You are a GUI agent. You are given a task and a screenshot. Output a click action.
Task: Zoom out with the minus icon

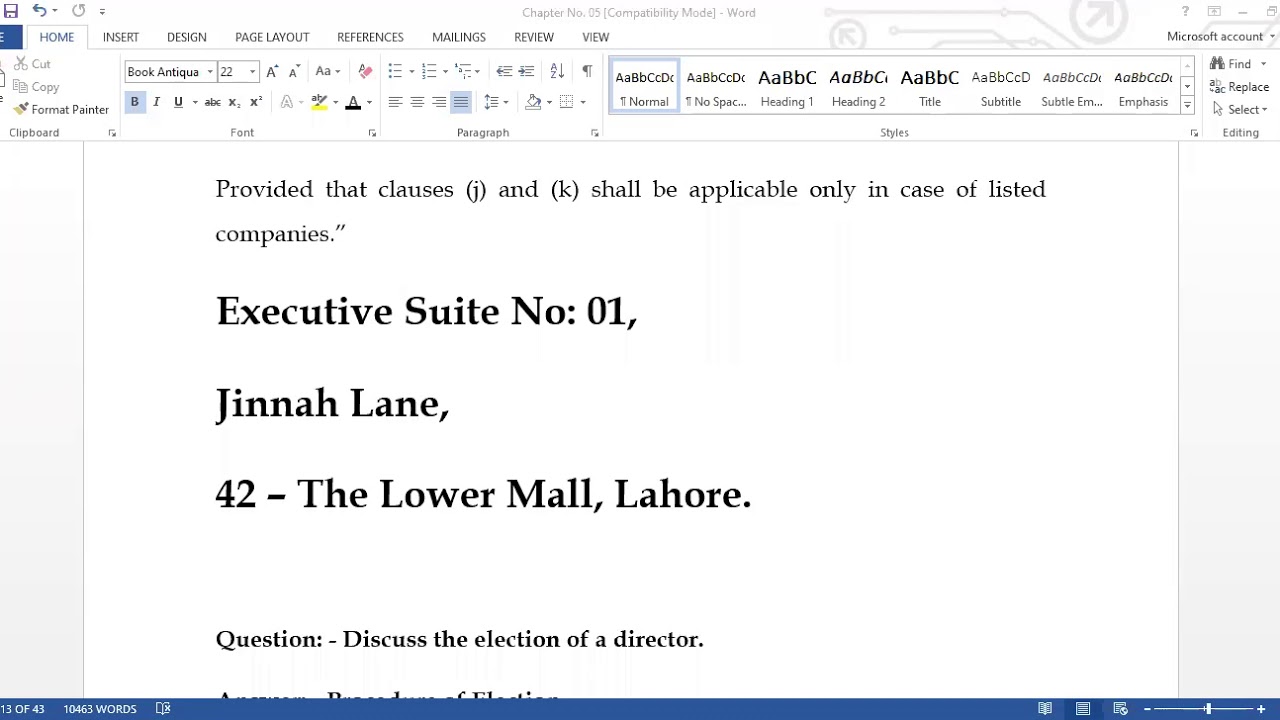click(x=1147, y=709)
